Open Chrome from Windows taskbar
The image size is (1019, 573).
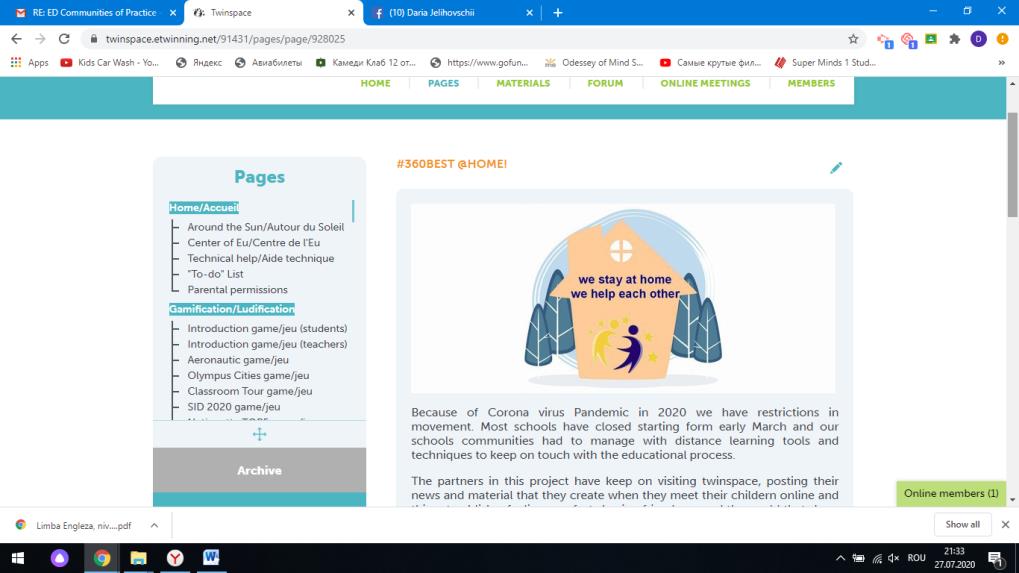(102, 558)
